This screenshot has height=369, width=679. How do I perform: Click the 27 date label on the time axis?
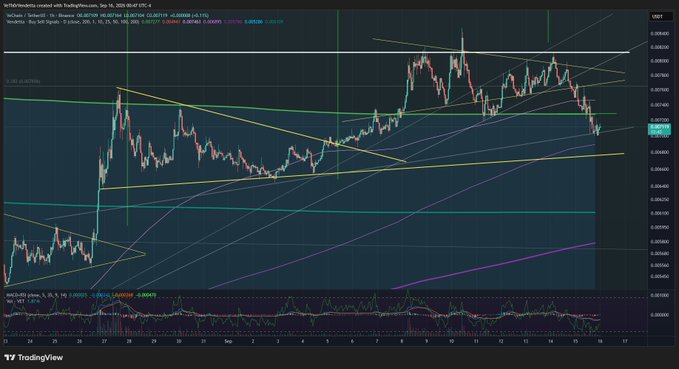[x=104, y=341]
